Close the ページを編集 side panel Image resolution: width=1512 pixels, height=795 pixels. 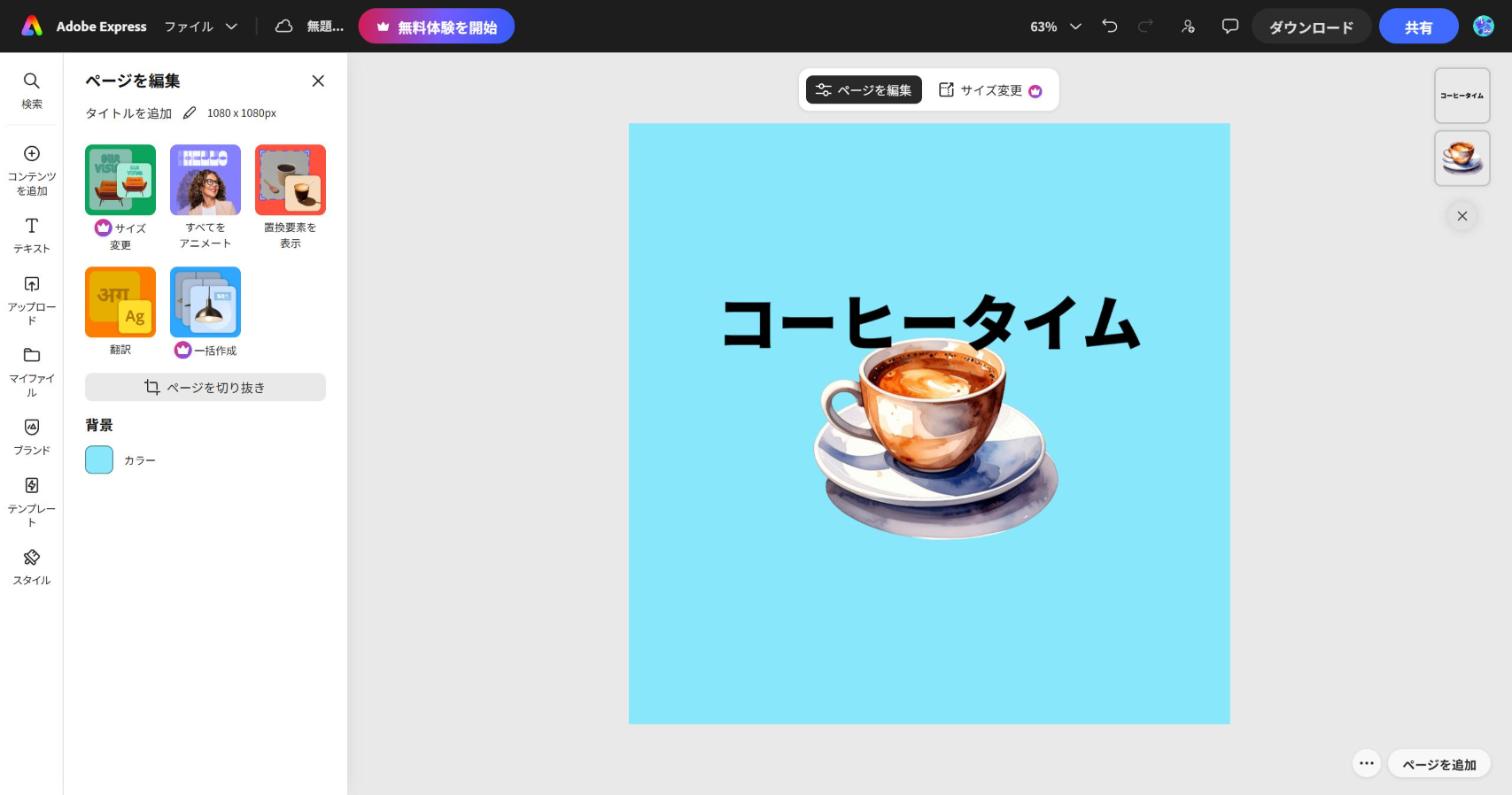318,81
